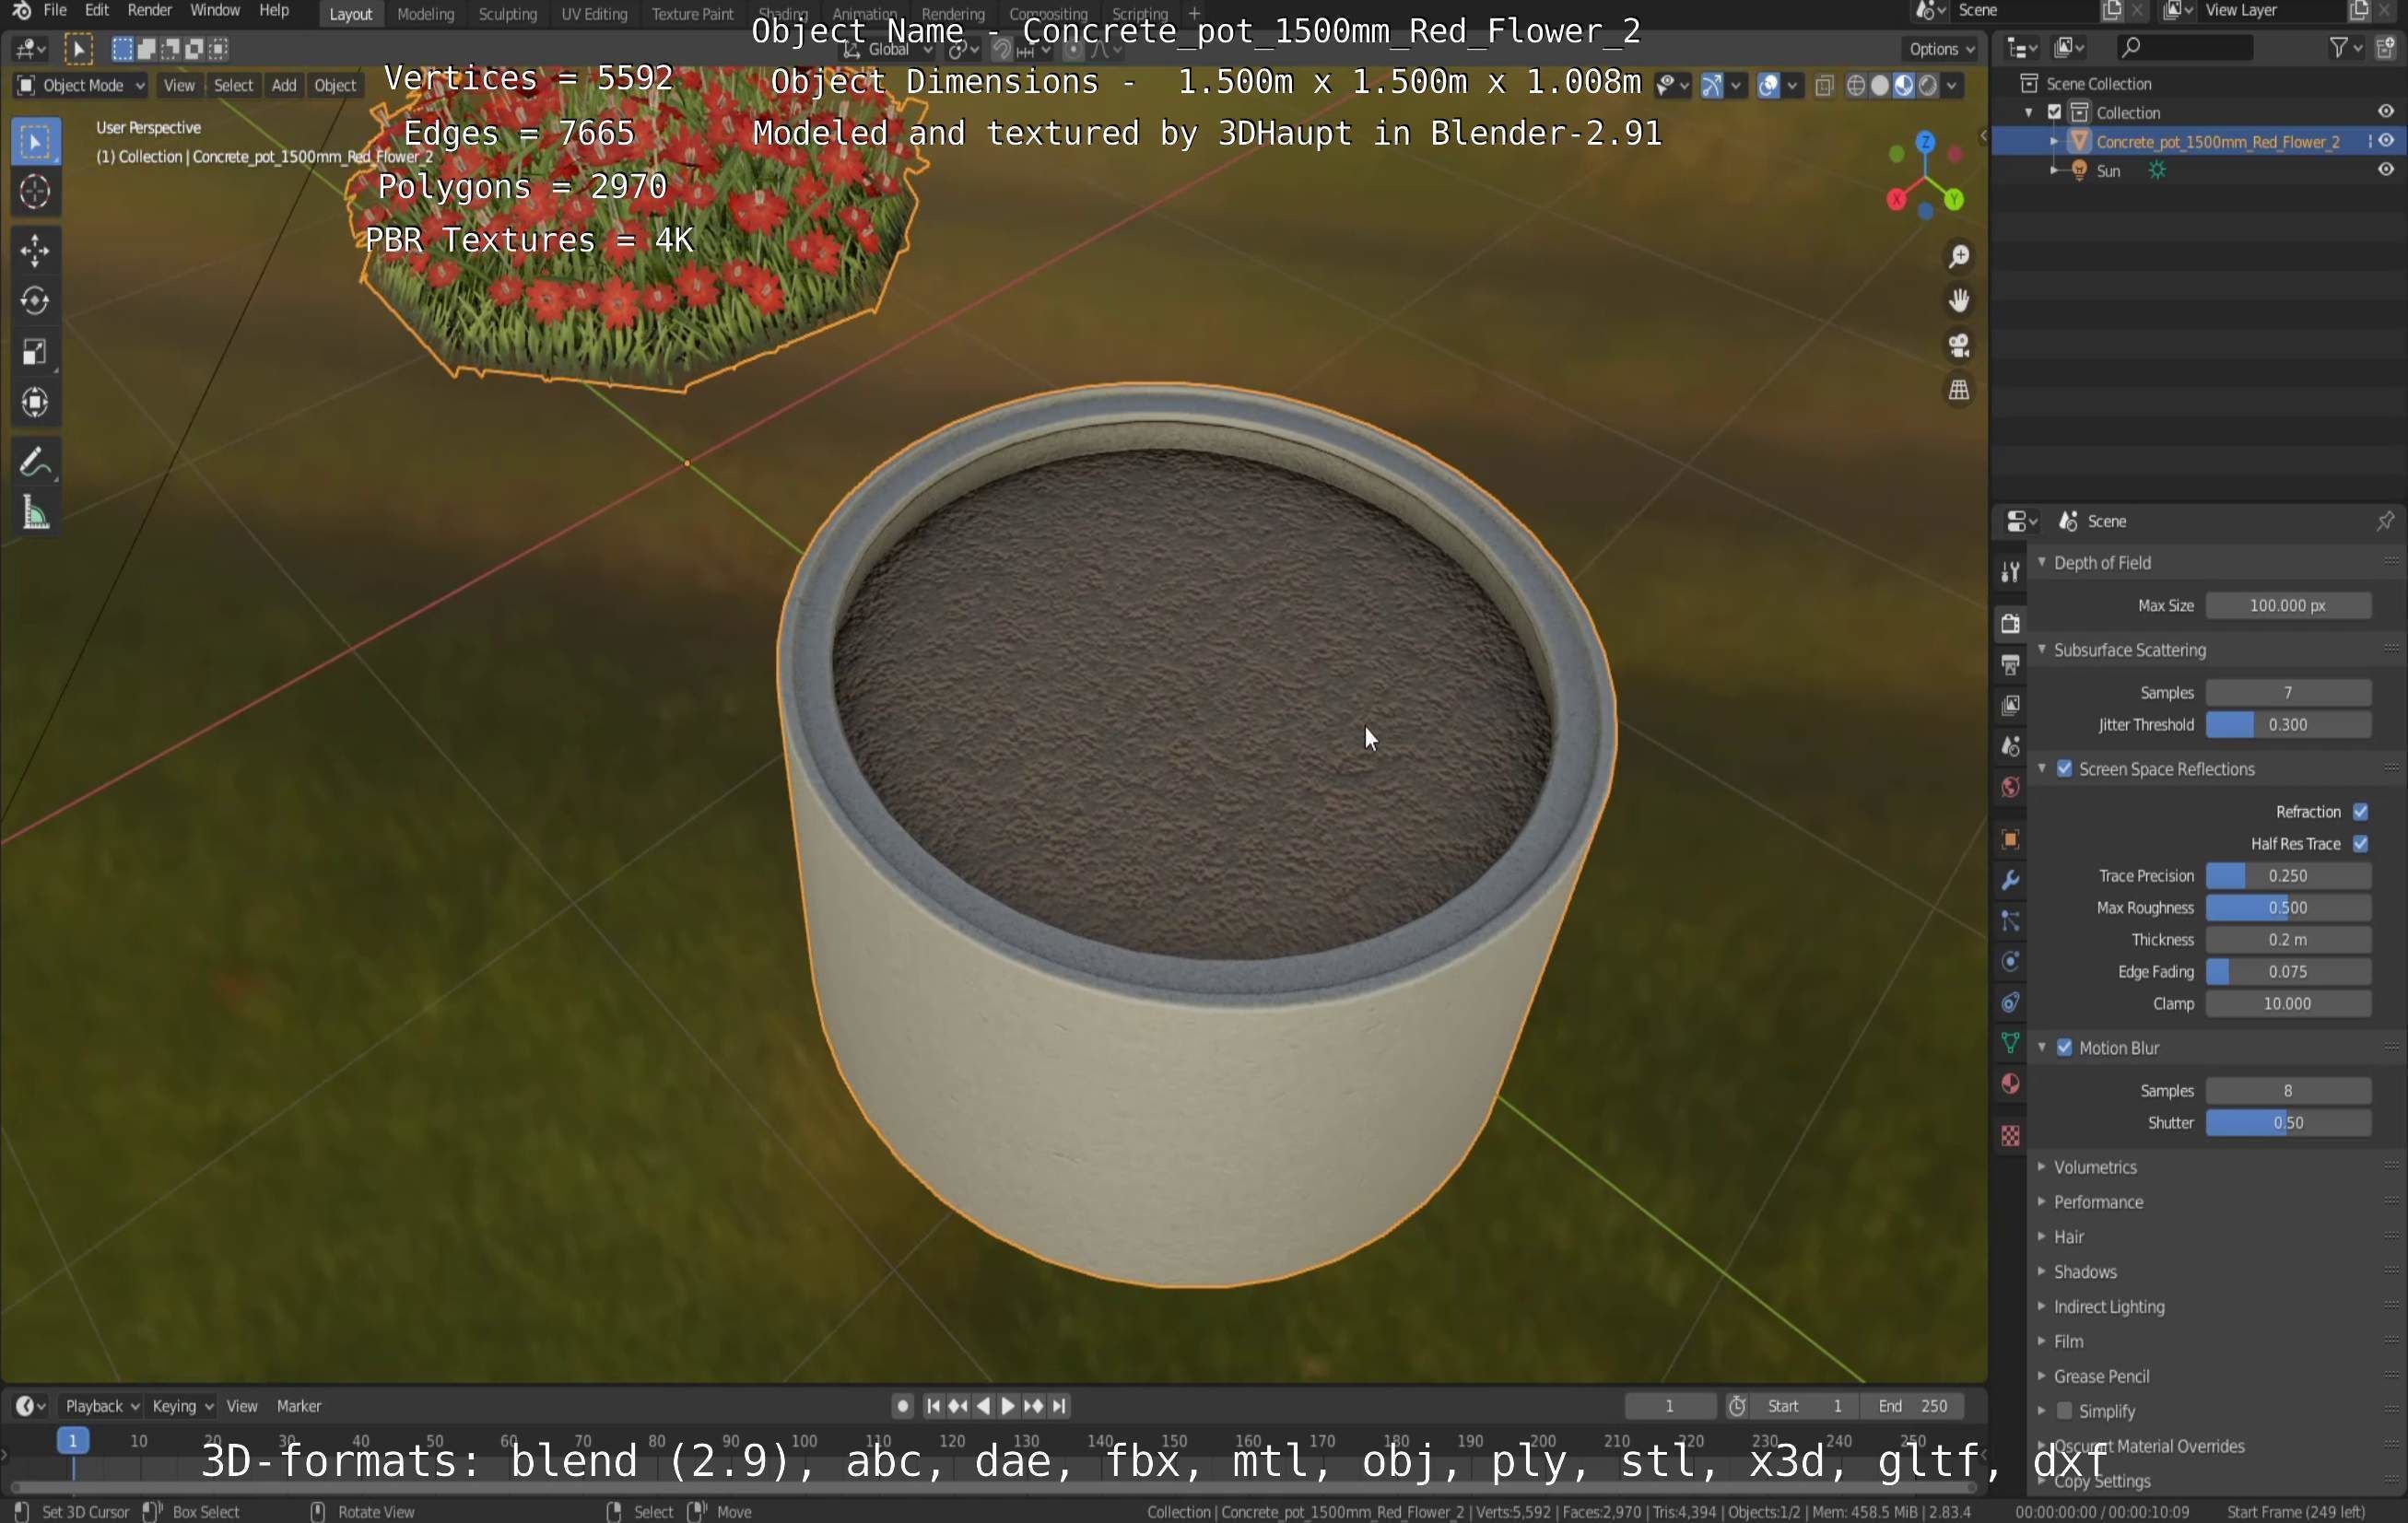The width and height of the screenshot is (2408, 1523).
Task: Toggle camera view icon
Action: (1958, 346)
